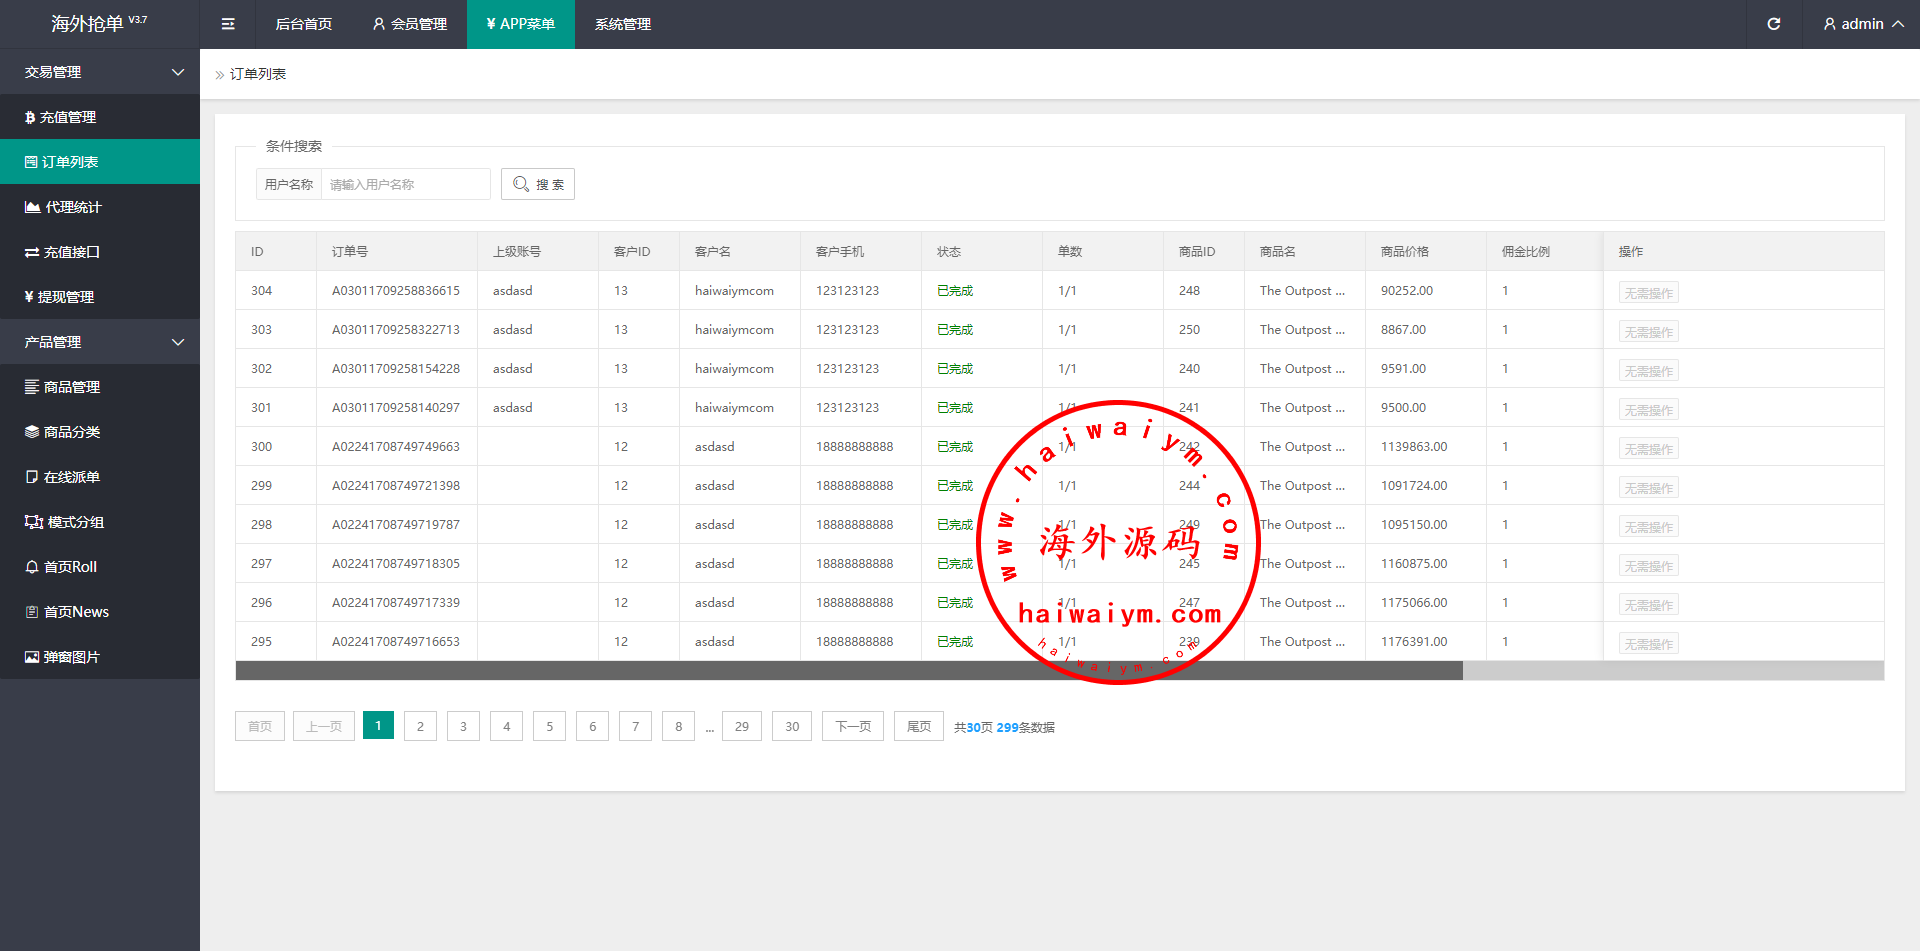
Task: Jump to page 5 in pagination
Action: tap(549, 727)
